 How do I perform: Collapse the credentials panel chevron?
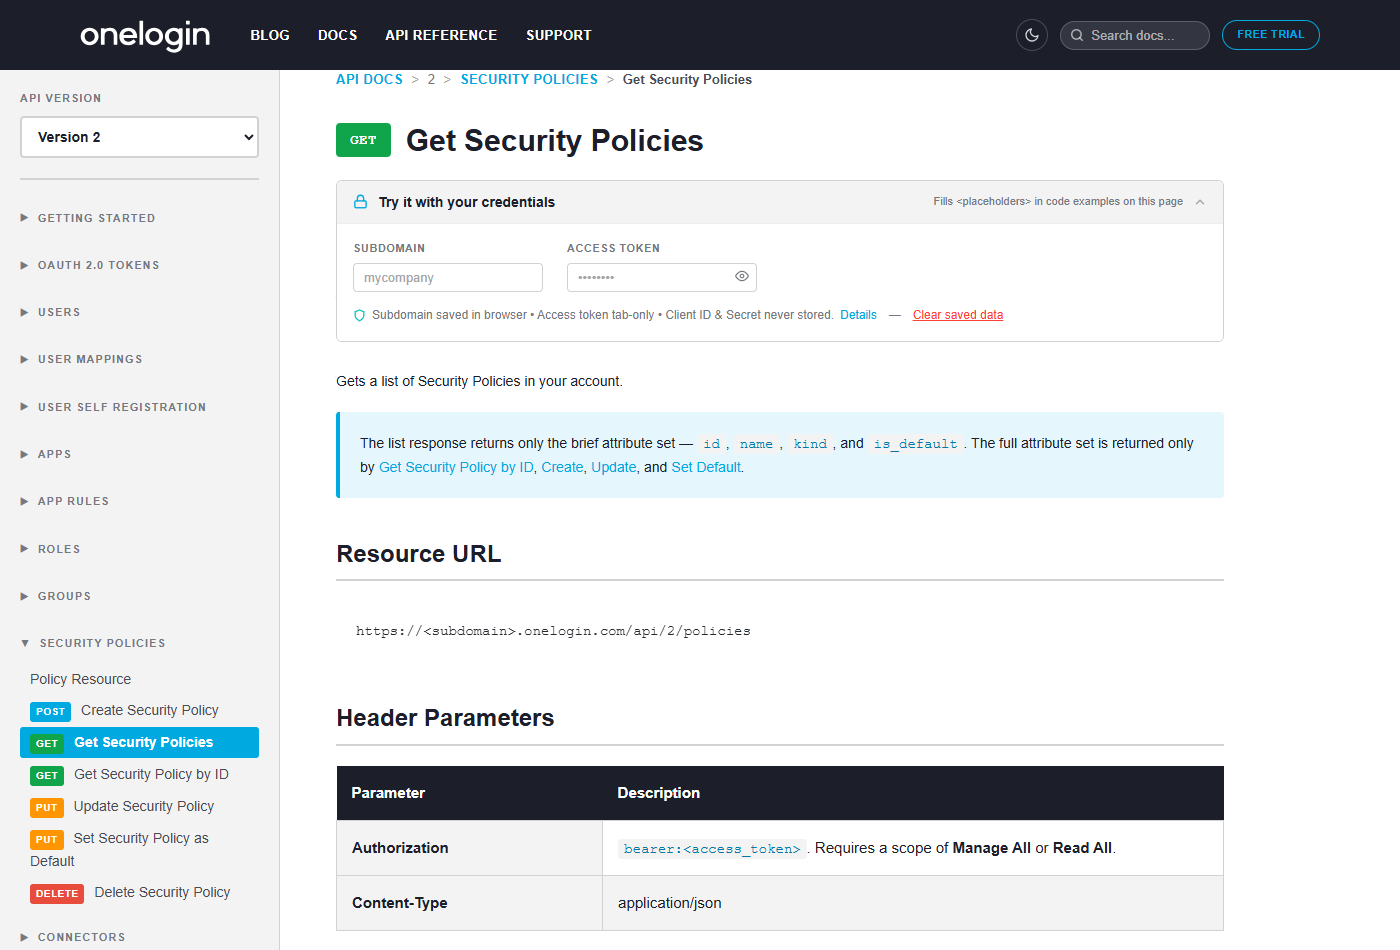click(1200, 202)
